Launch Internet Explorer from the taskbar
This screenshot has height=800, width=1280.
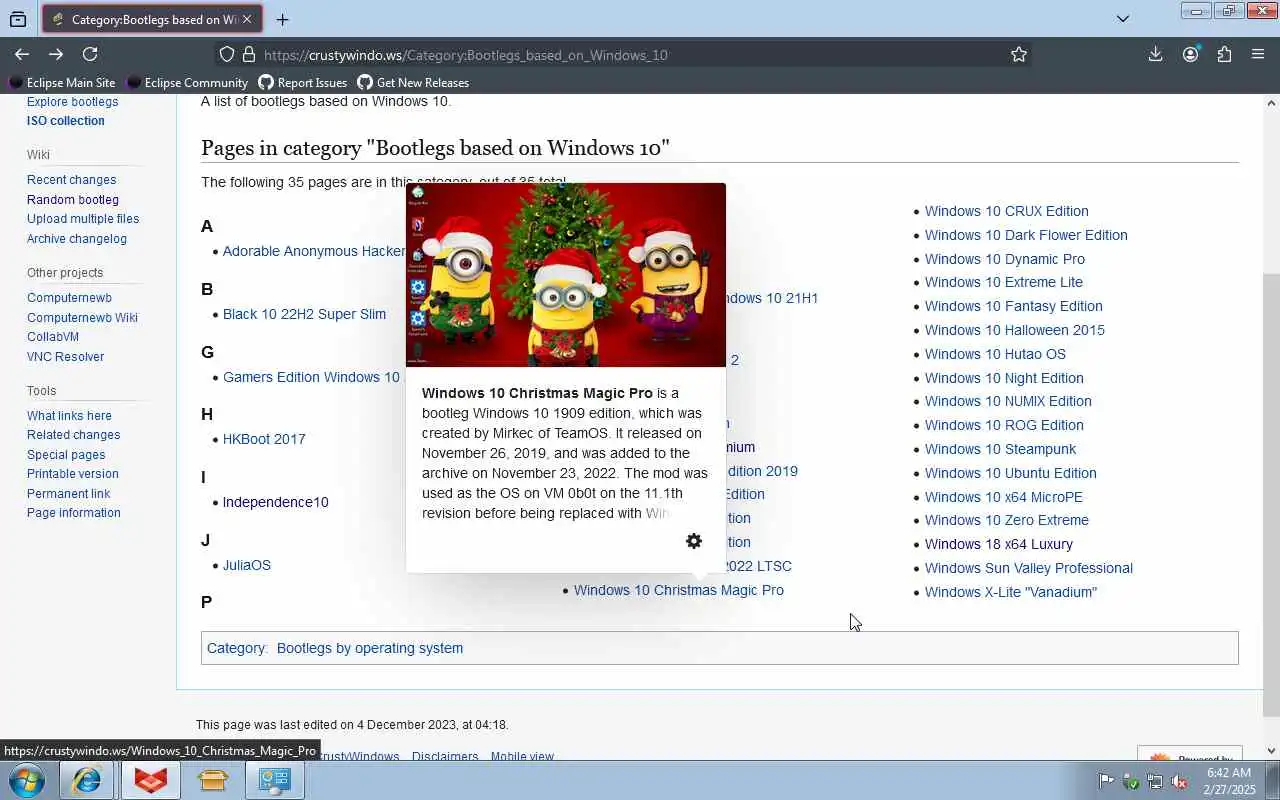87,780
